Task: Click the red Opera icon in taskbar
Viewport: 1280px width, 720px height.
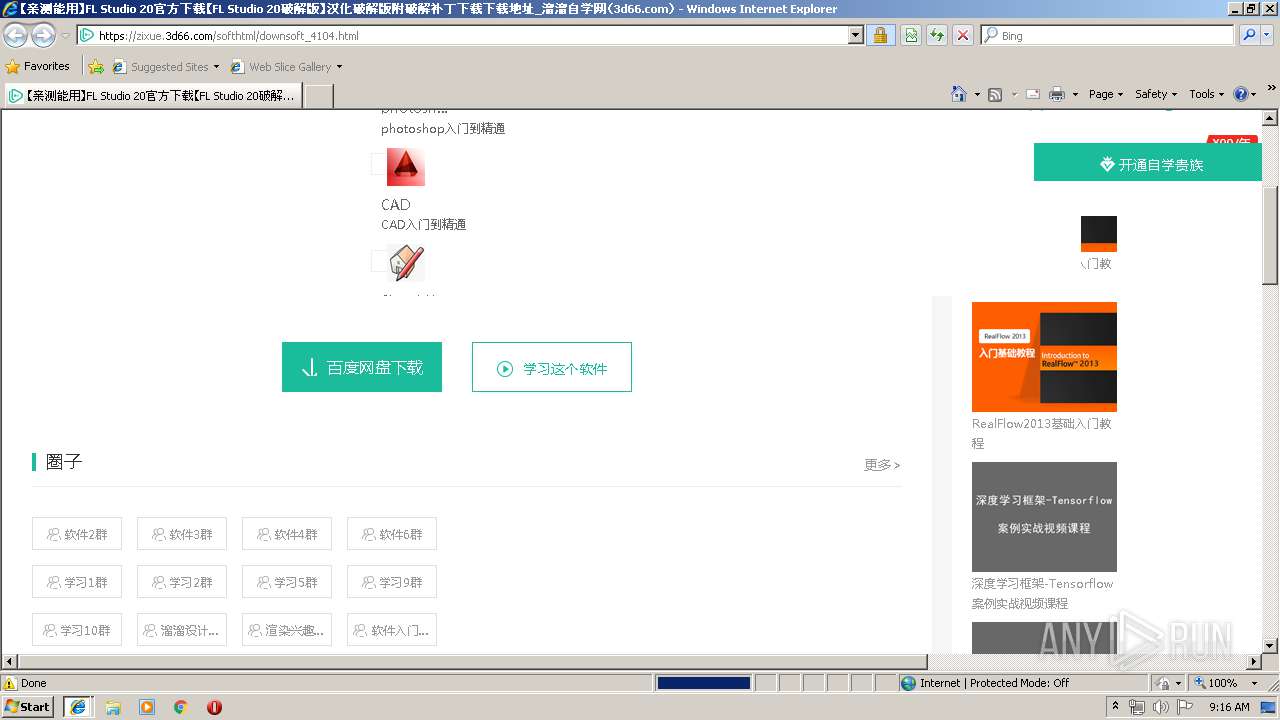Action: pyautogui.click(x=214, y=707)
